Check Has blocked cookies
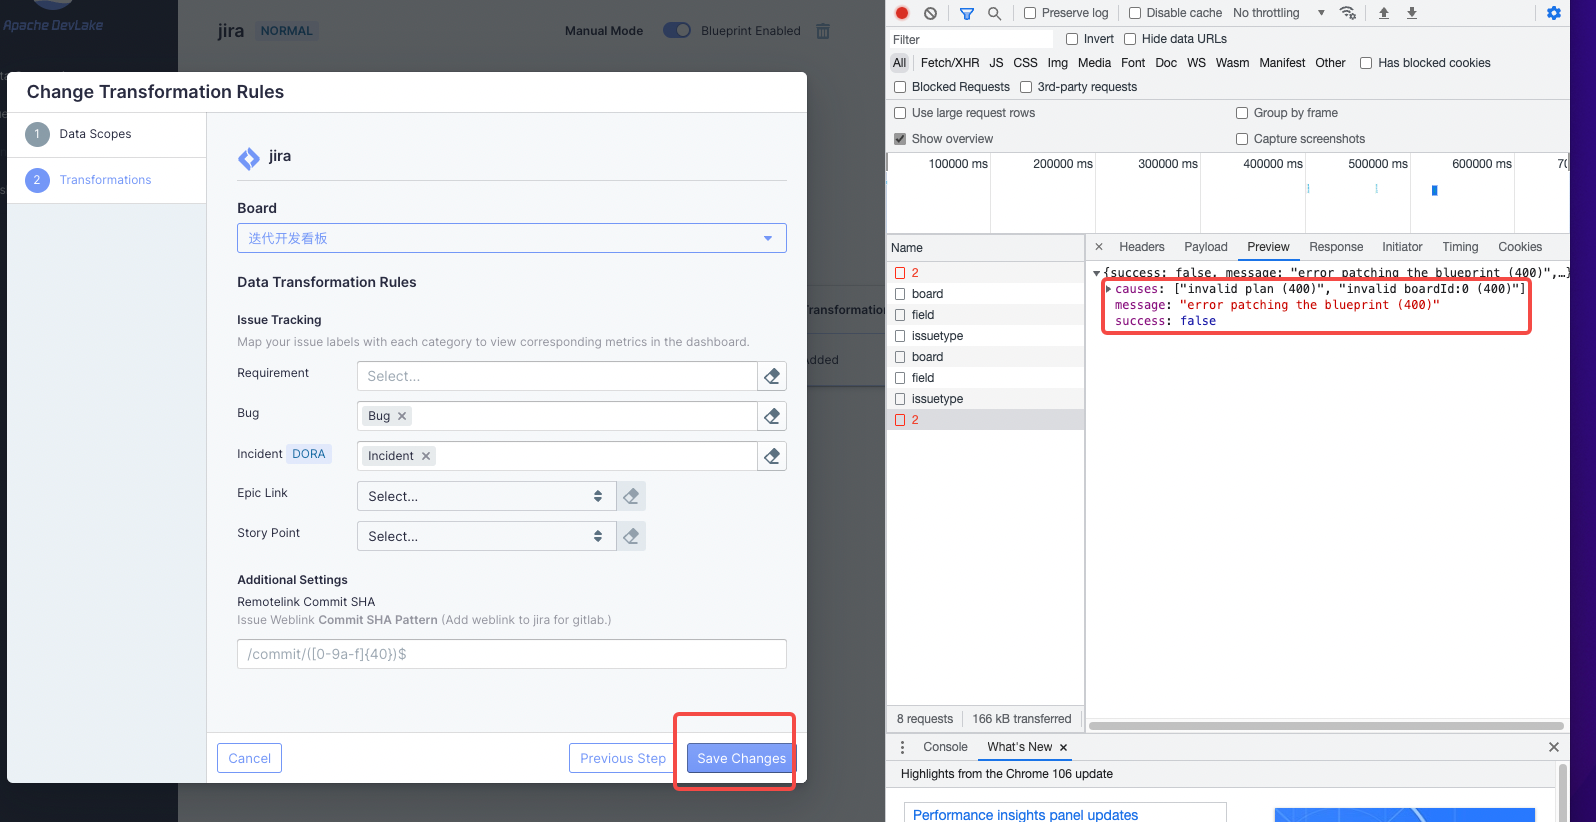 coord(1366,63)
